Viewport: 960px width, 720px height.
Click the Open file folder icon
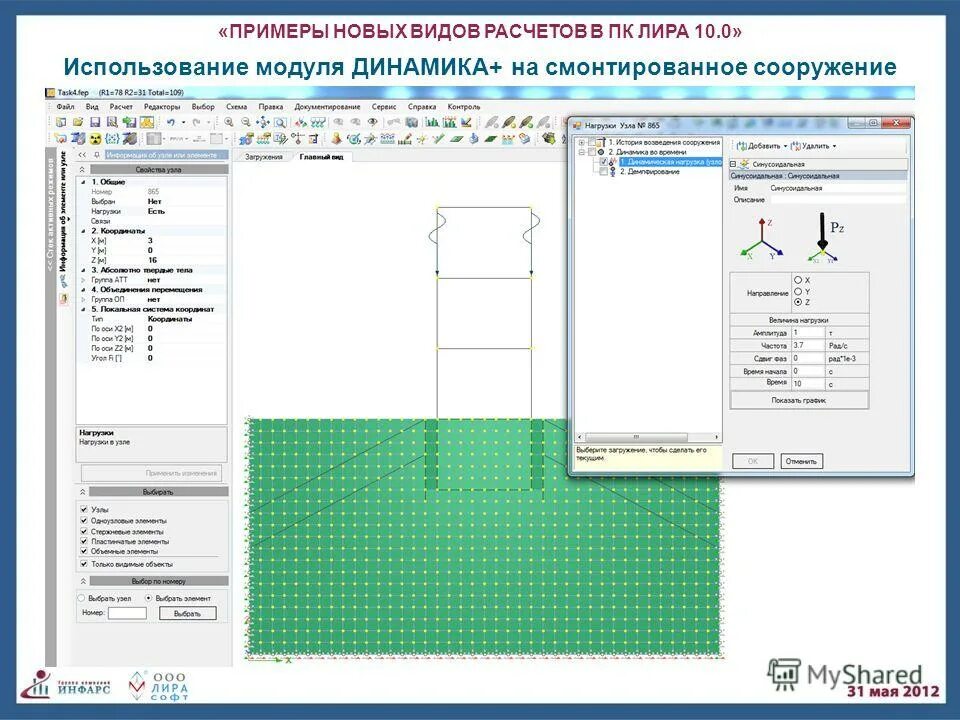pos(78,122)
